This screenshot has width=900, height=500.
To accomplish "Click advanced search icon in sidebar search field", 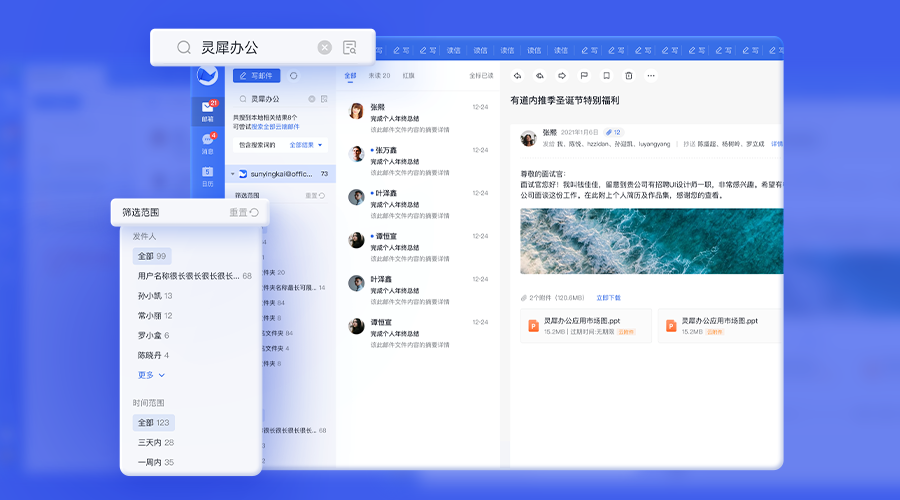I will click(x=324, y=99).
